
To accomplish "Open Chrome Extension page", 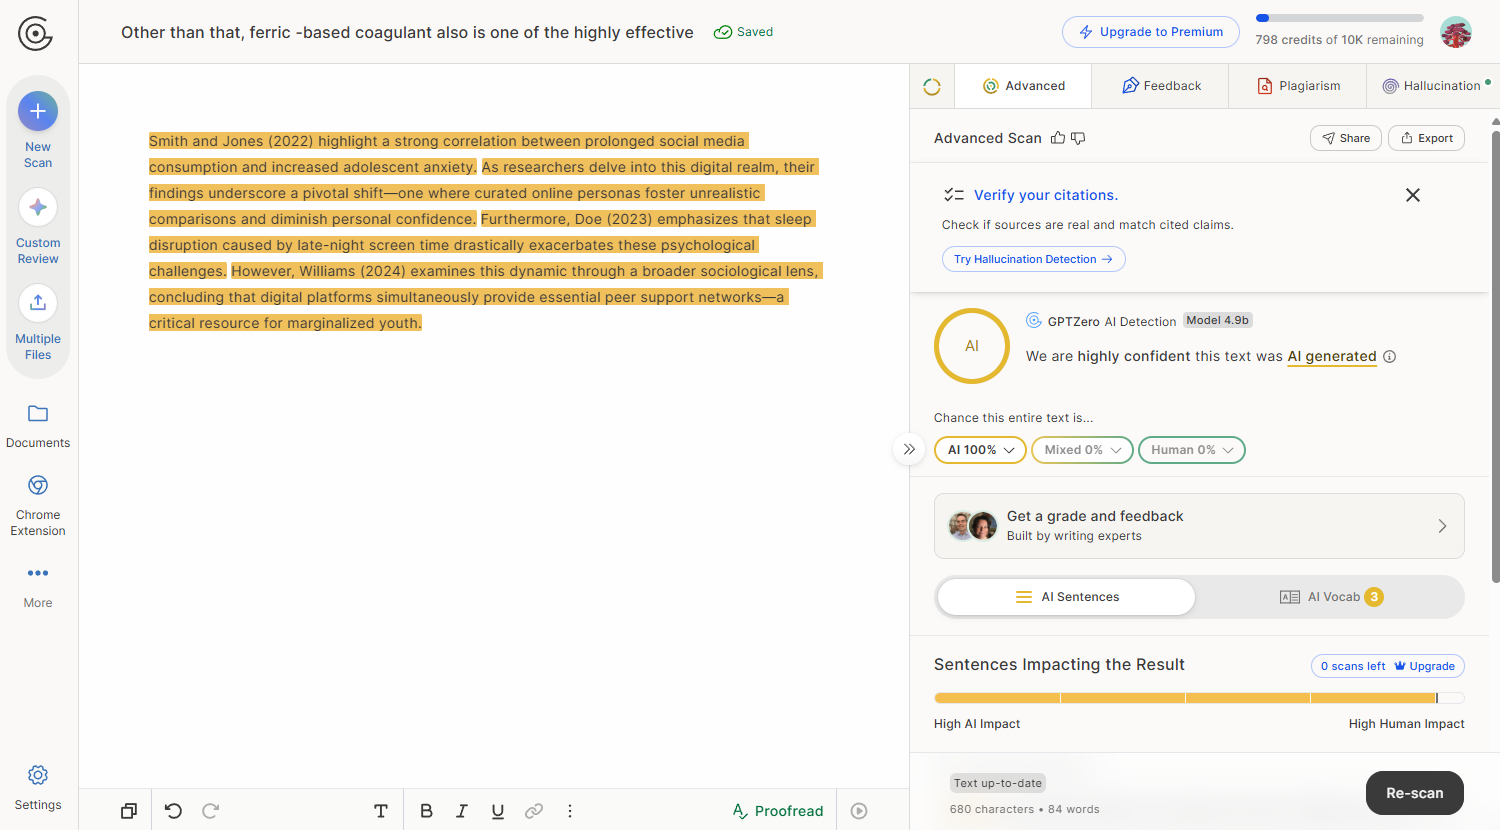I will (x=38, y=506).
